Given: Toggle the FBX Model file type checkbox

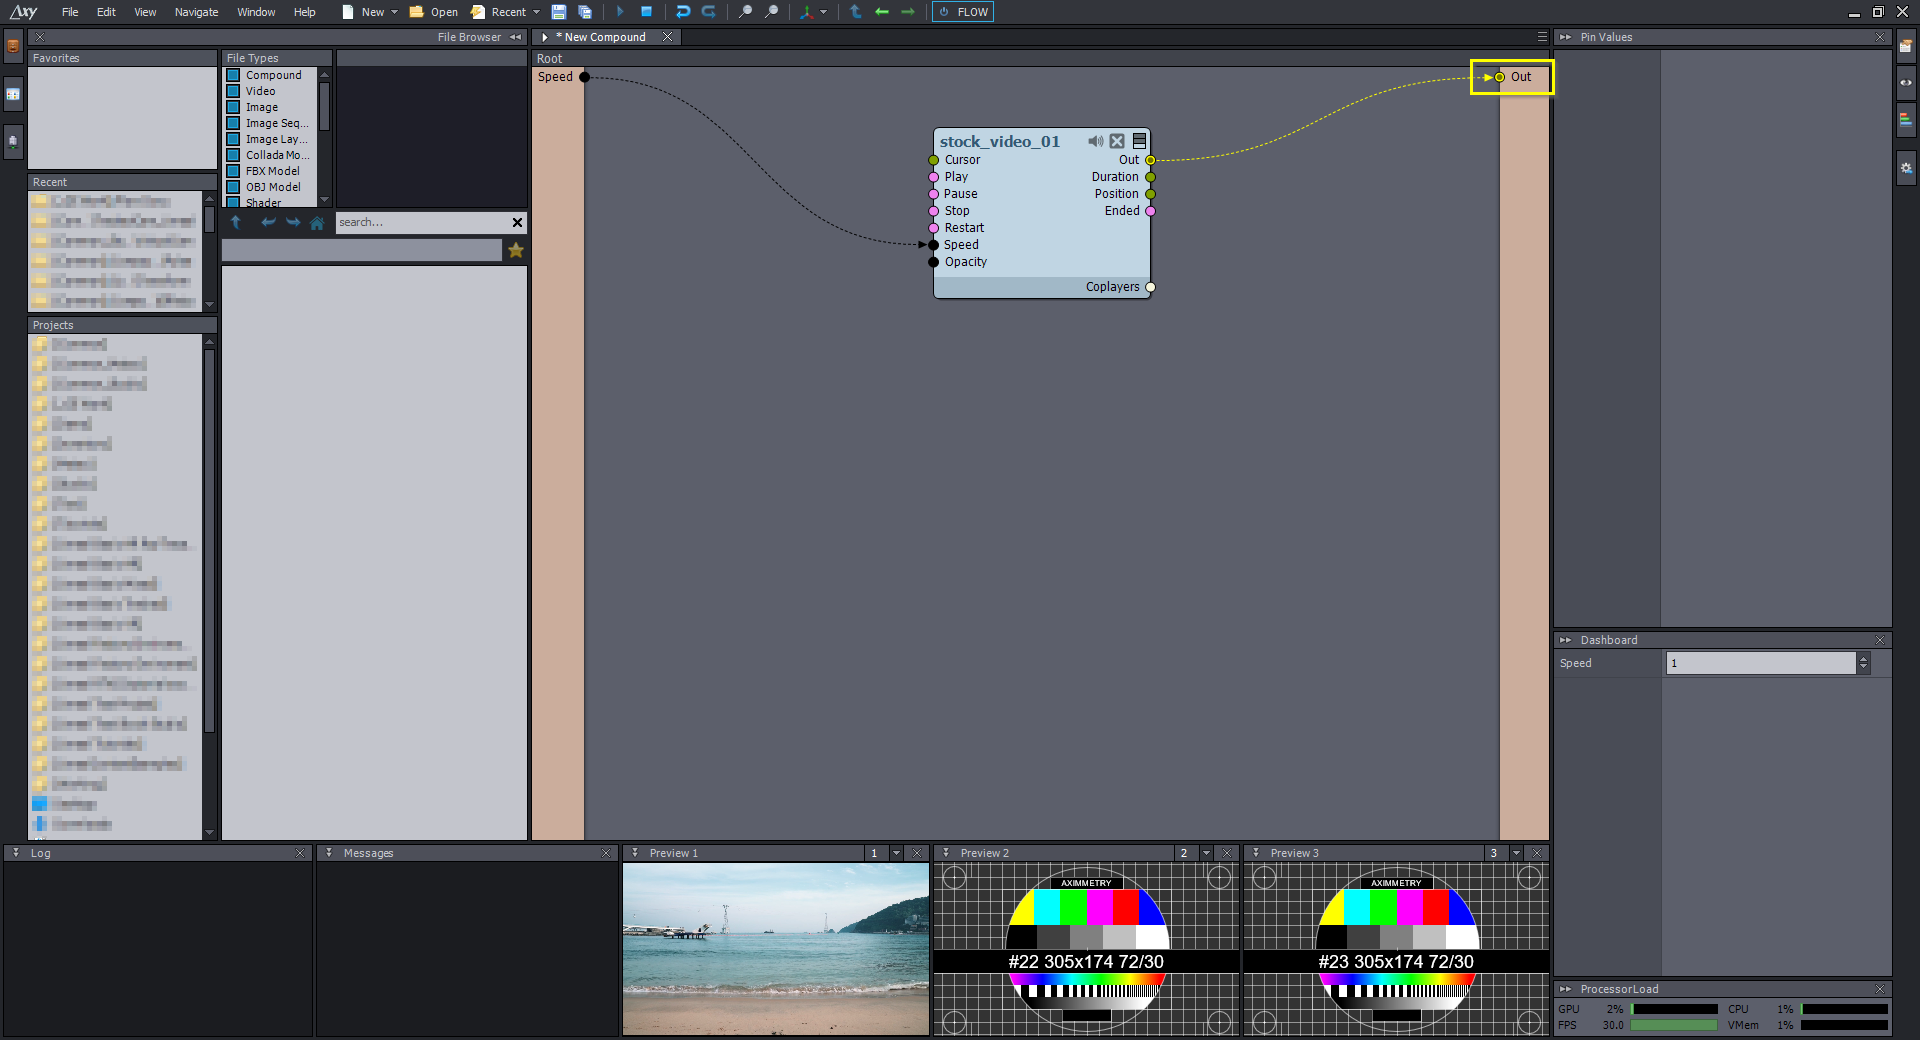Looking at the screenshot, I should click(x=233, y=171).
